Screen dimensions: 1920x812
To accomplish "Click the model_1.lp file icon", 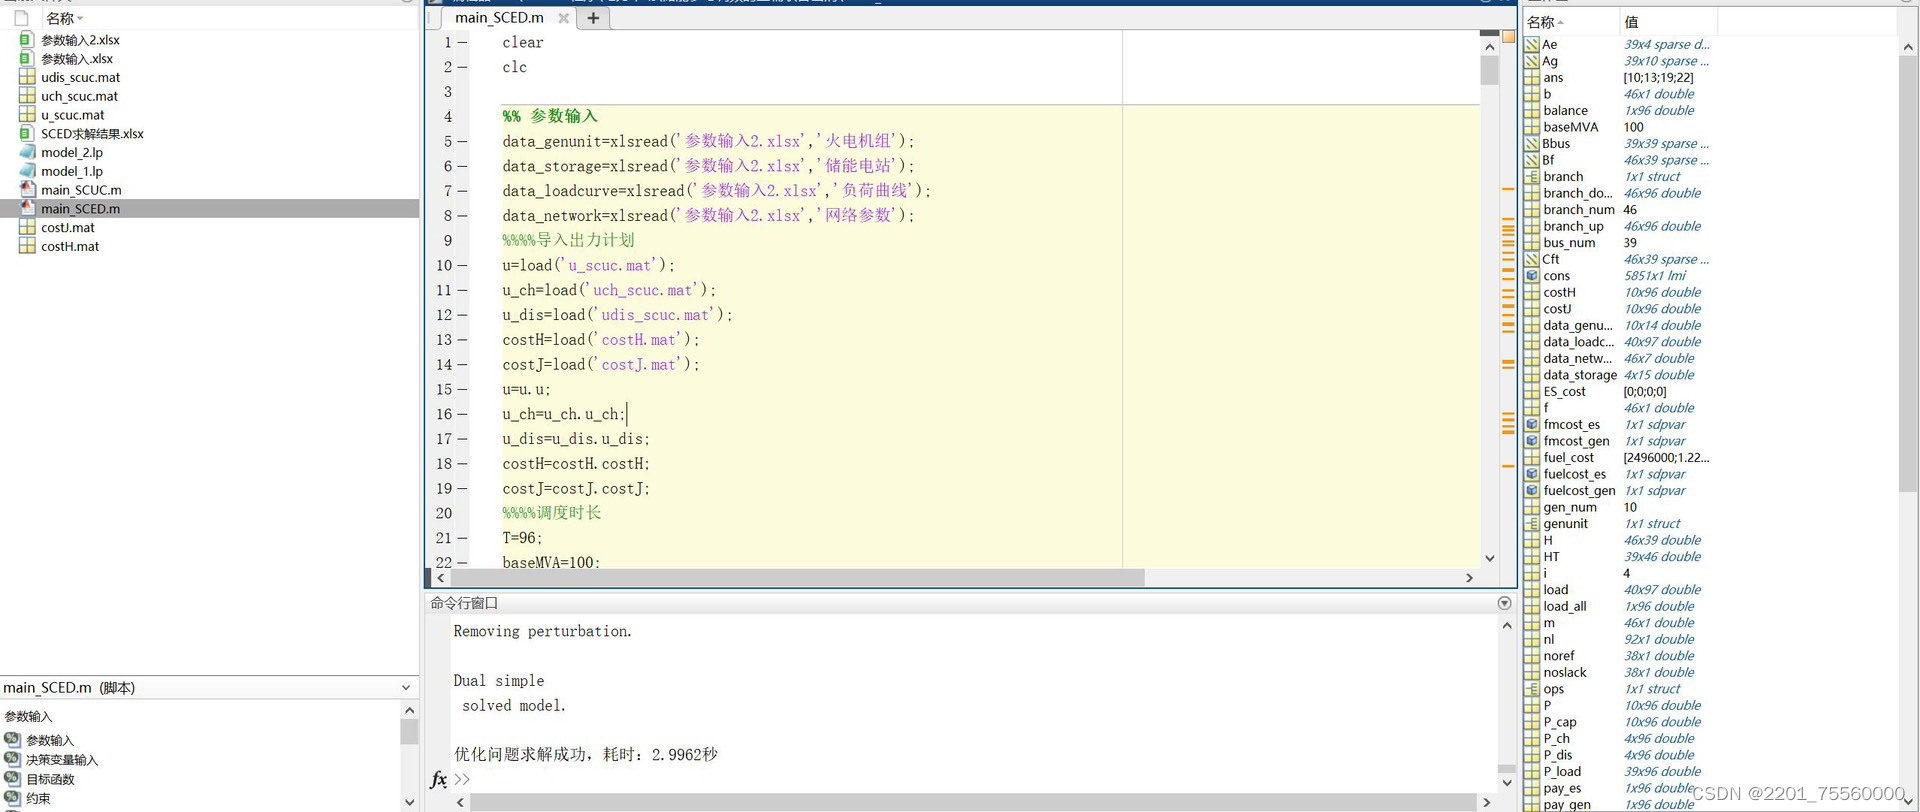I will pos(27,171).
